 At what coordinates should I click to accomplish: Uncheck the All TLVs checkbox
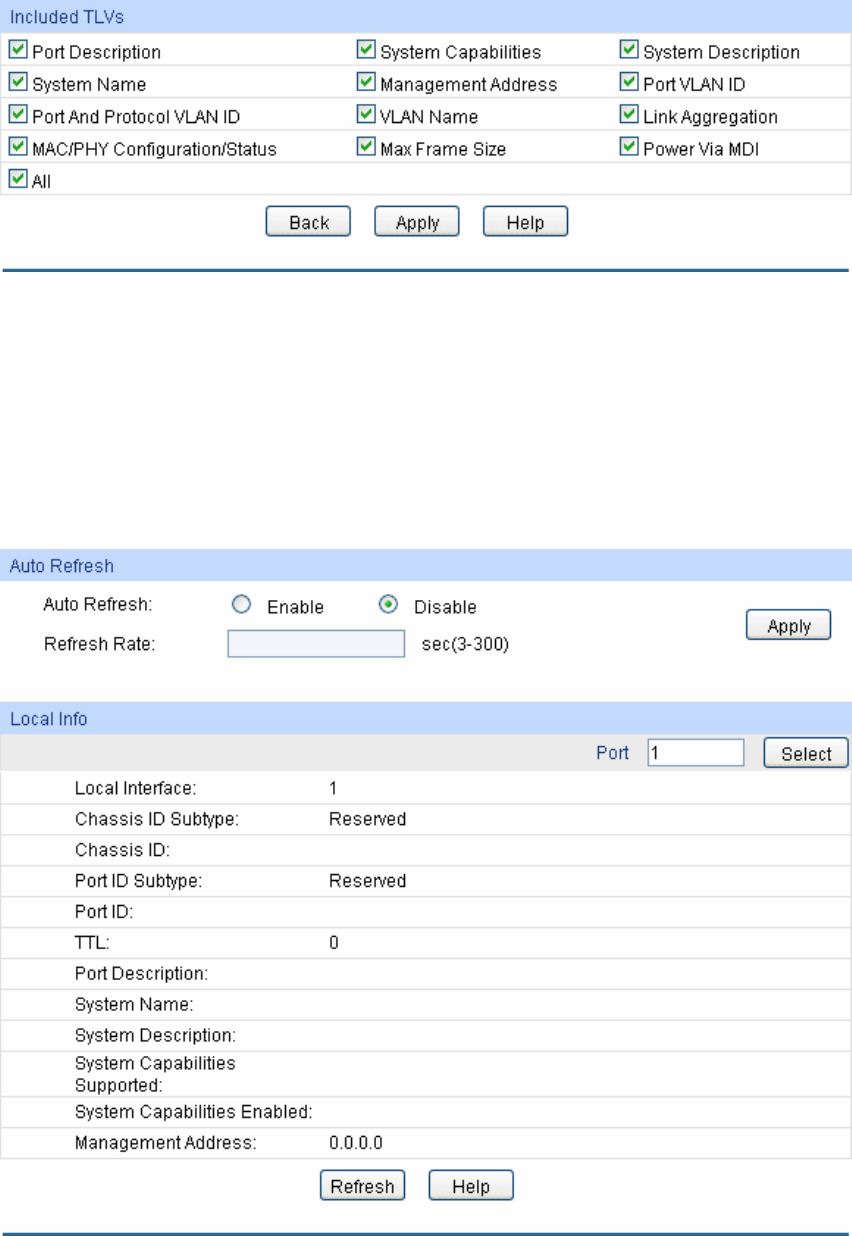[x=17, y=180]
